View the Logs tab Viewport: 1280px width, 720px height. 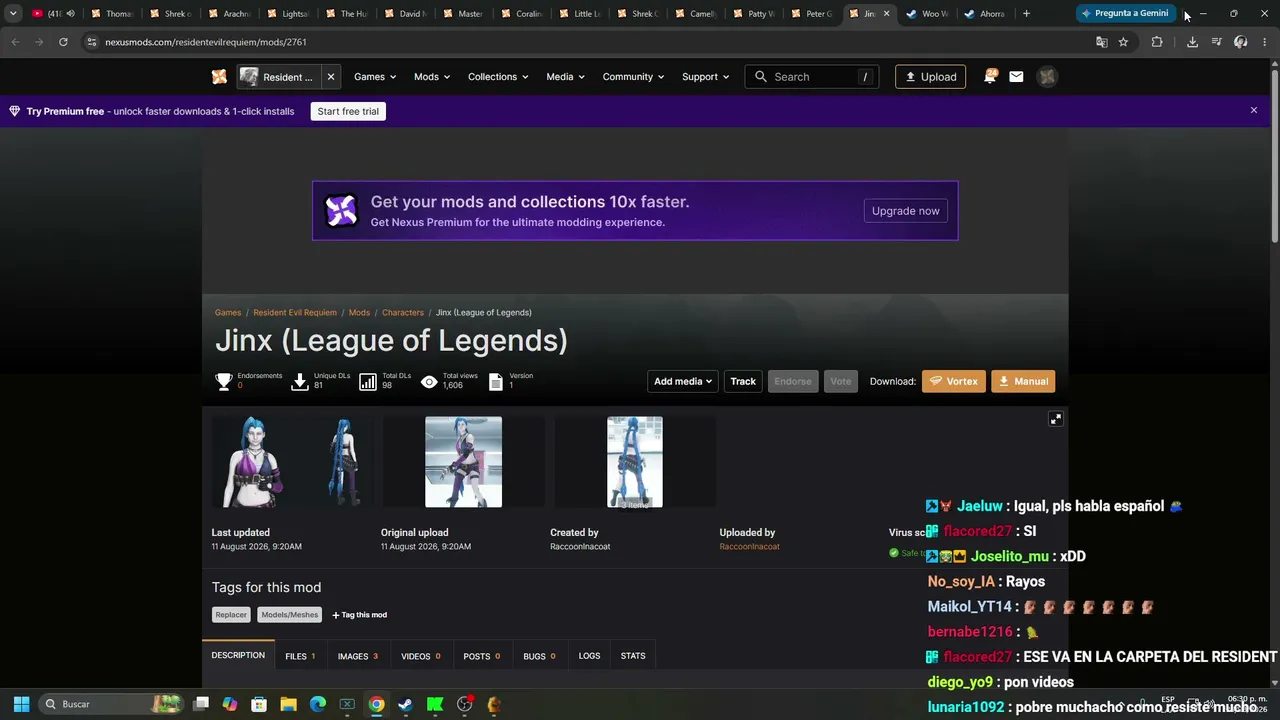(x=589, y=656)
